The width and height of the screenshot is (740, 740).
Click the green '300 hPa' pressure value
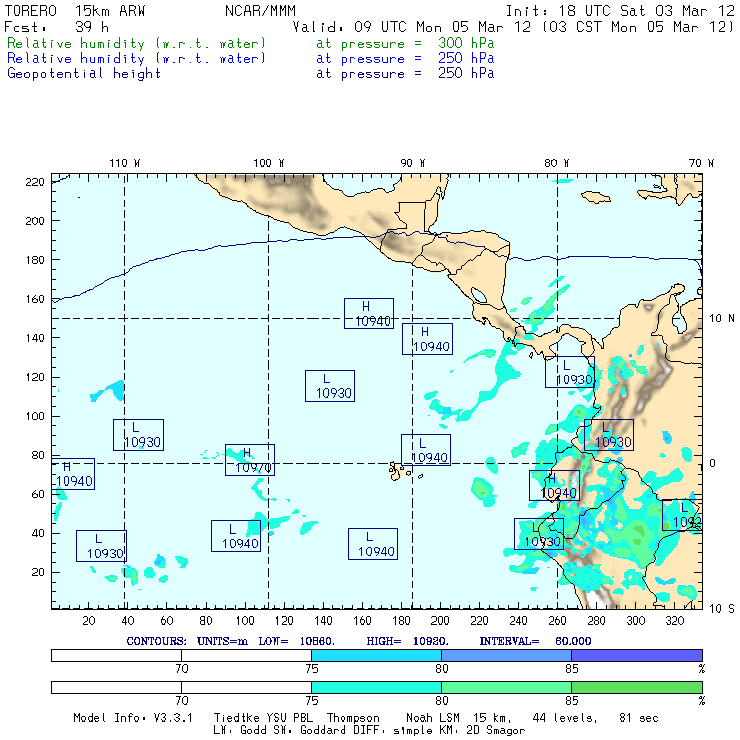pos(466,43)
